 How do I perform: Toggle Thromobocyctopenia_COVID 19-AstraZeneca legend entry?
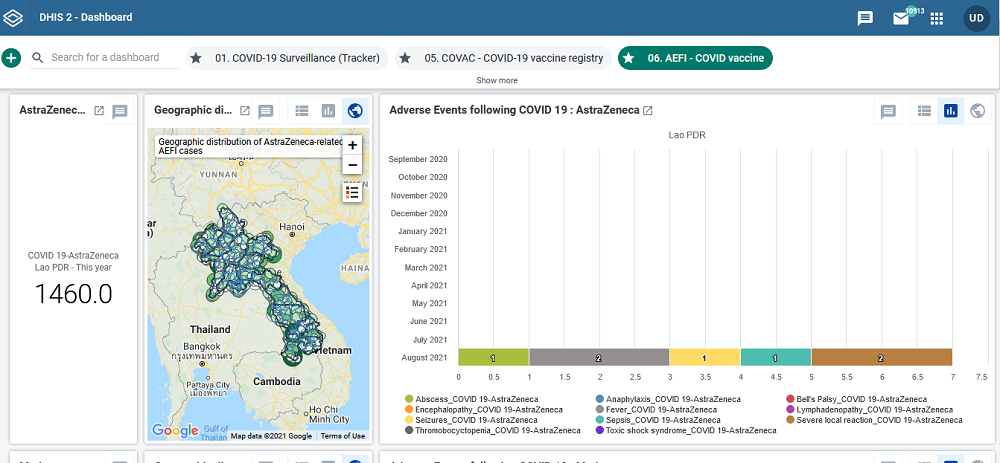click(492, 430)
